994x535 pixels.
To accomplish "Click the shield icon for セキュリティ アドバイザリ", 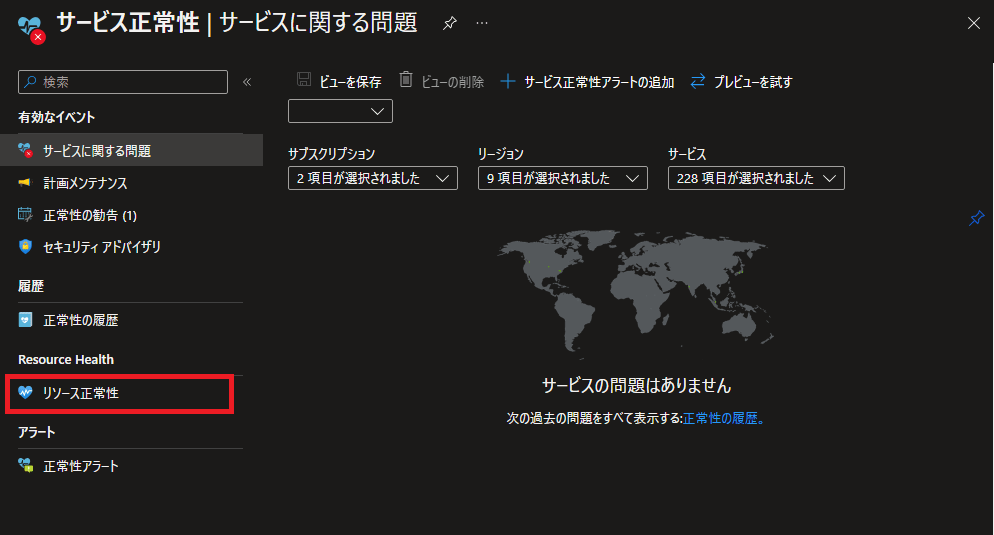I will click(25, 247).
